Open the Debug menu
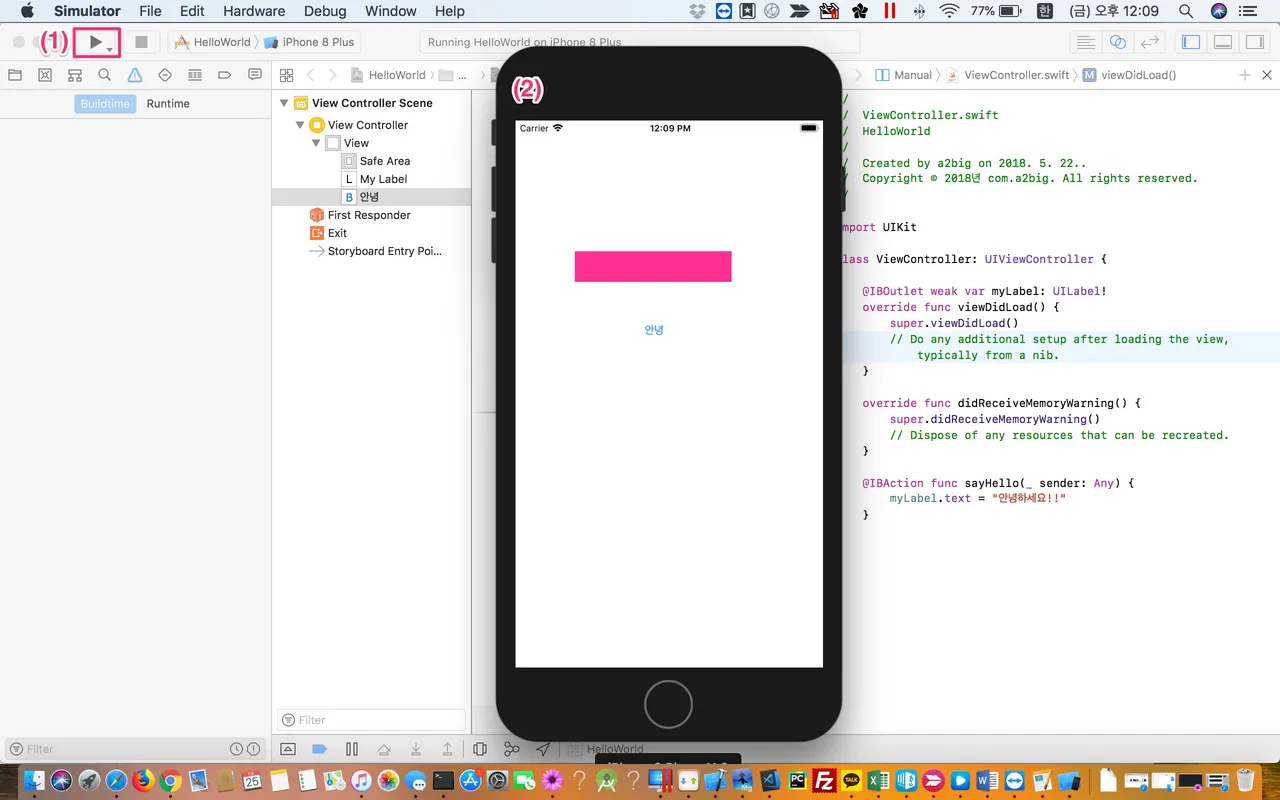The image size is (1280, 800). tap(324, 11)
